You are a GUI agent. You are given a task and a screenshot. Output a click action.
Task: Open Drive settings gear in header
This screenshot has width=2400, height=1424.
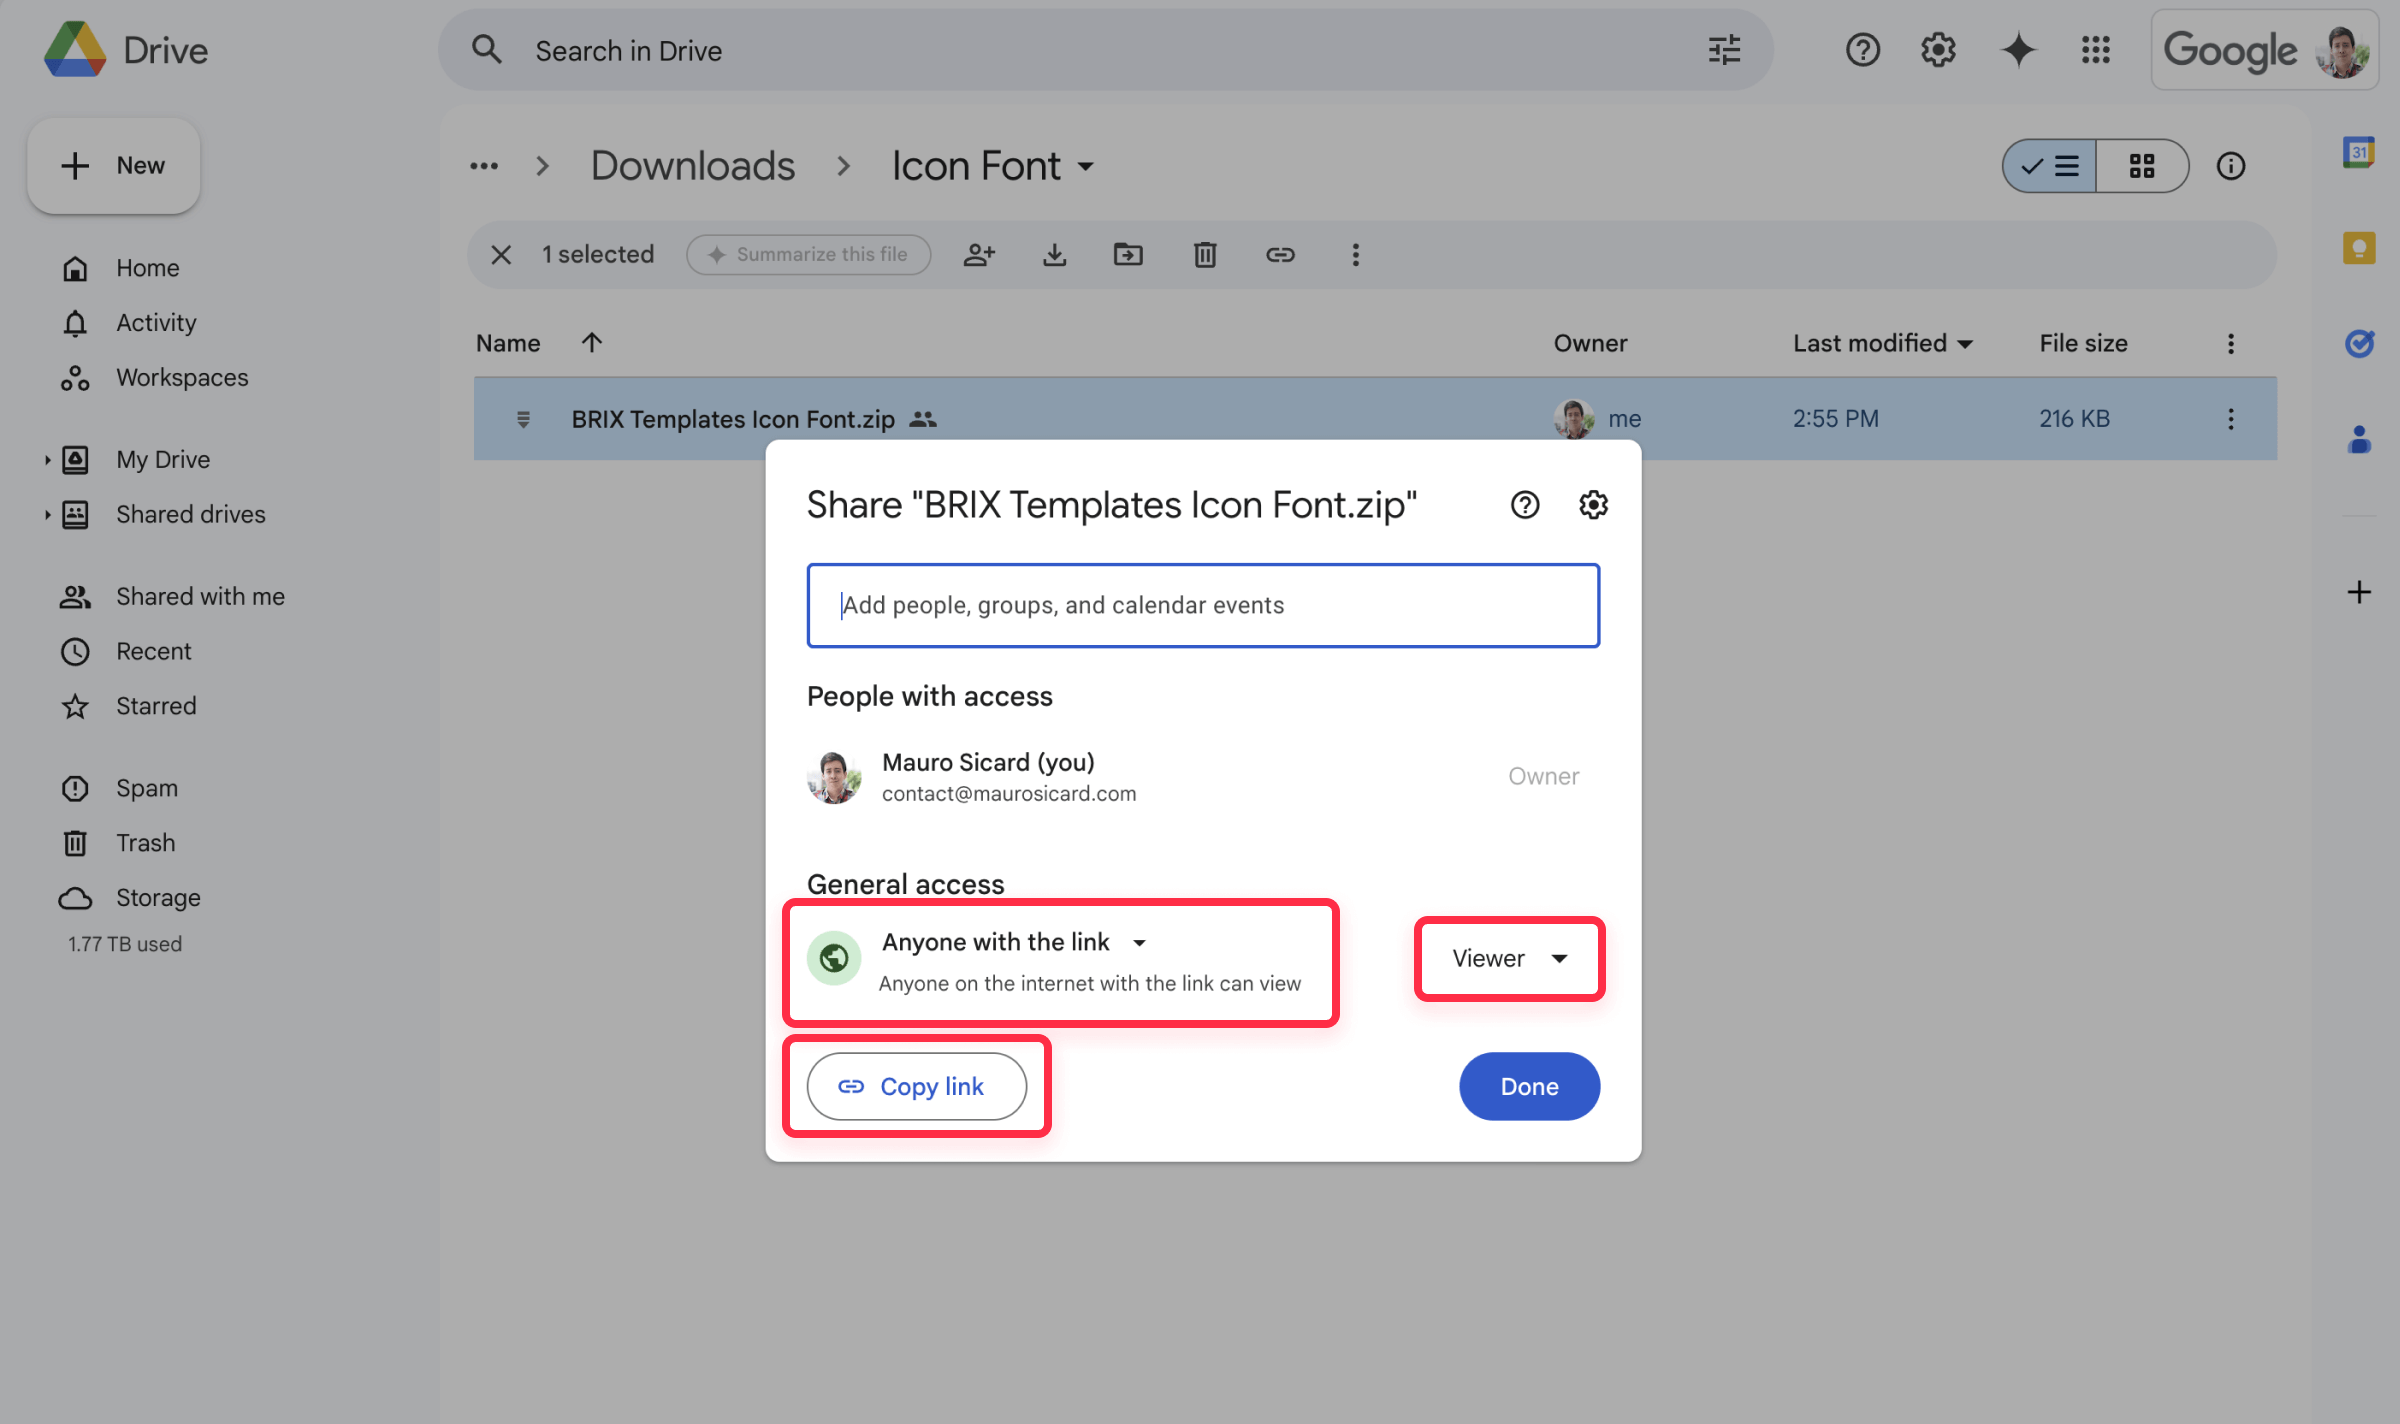pos(1938,50)
